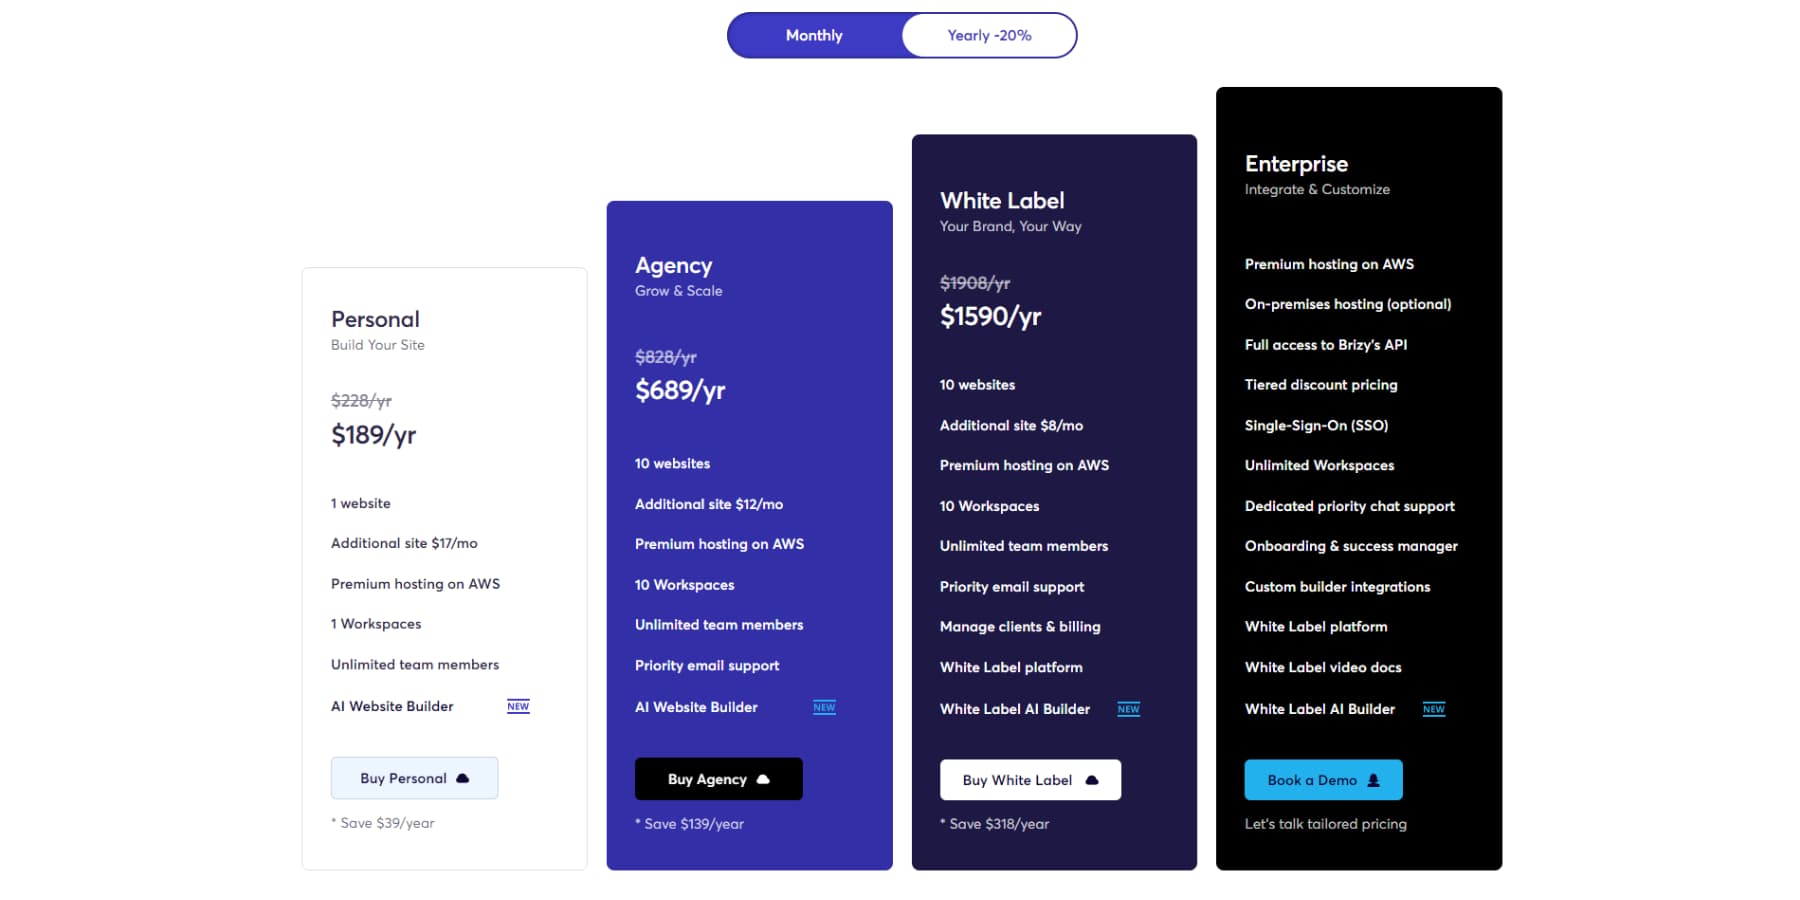The height and width of the screenshot is (900, 1800).
Task: Click the cloud icon on Buy Personal button
Action: tap(464, 778)
